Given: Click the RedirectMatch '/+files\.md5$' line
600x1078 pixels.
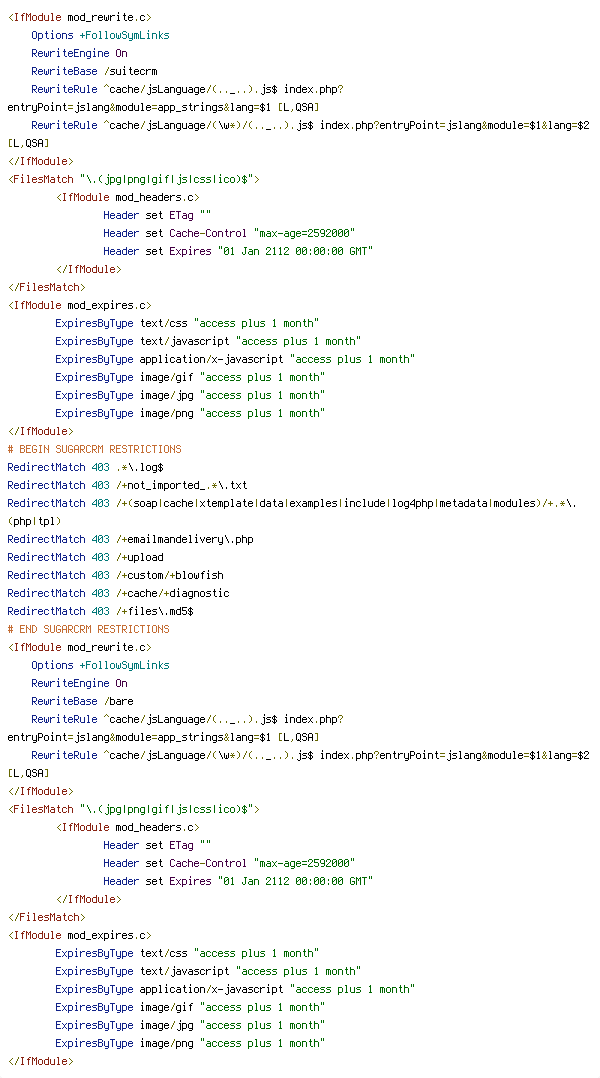Looking at the screenshot, I should [100, 611].
